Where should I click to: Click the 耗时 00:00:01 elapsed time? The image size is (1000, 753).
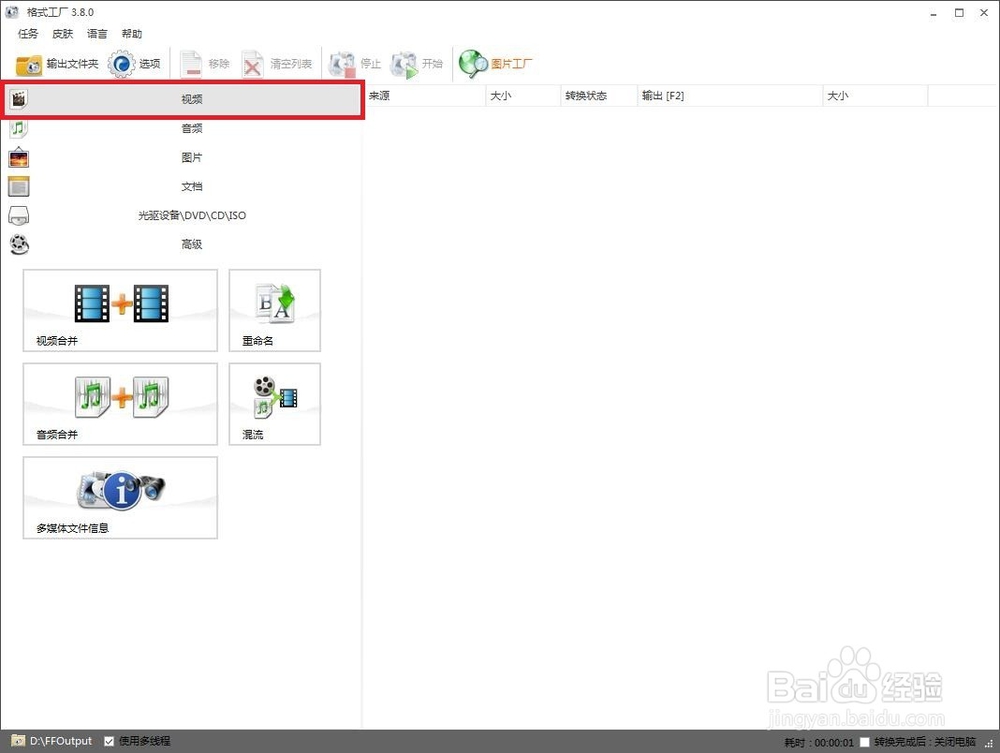819,742
